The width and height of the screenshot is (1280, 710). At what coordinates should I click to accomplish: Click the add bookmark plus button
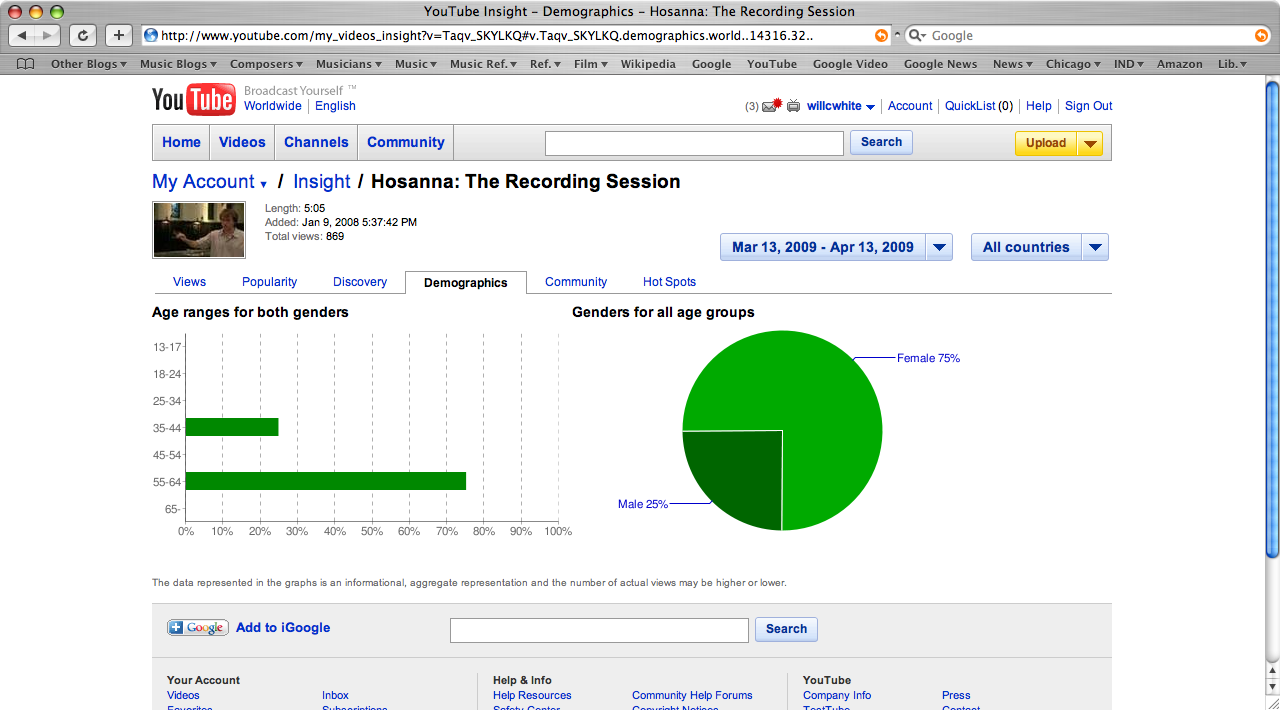coord(118,35)
